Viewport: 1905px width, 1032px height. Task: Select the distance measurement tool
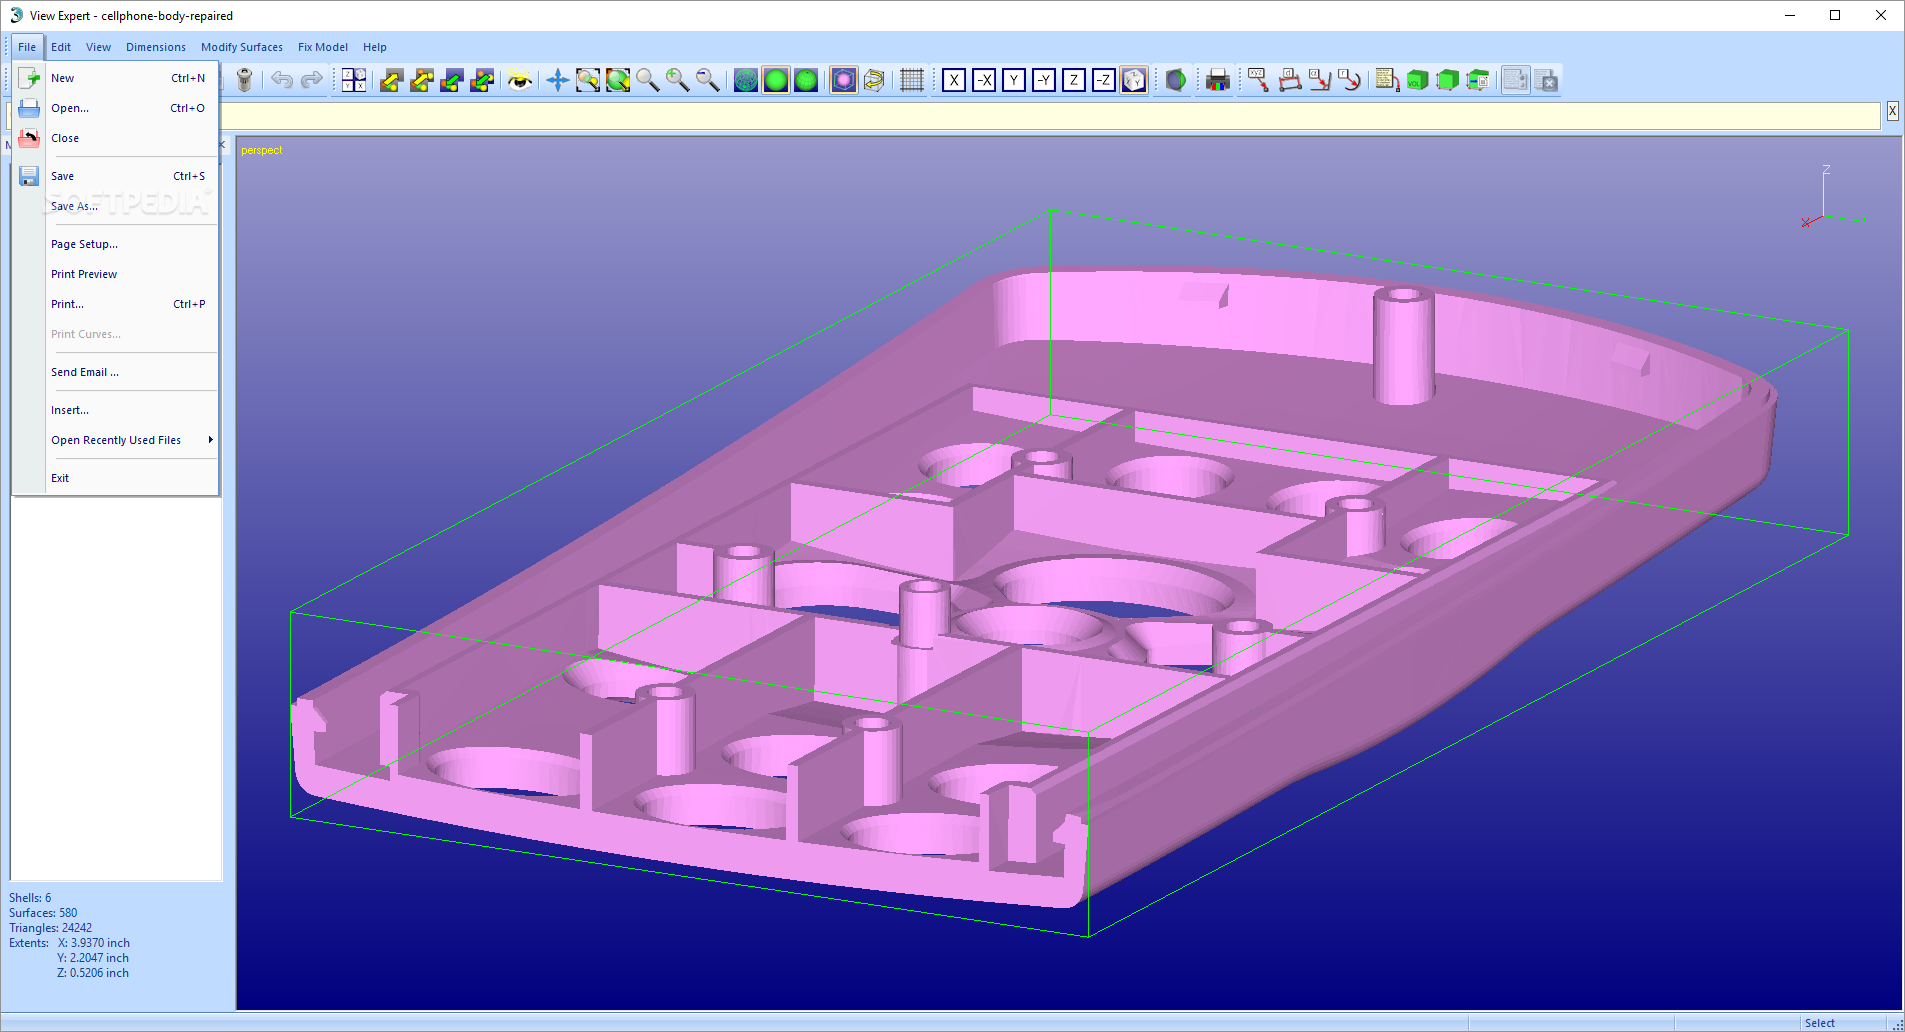[1290, 80]
